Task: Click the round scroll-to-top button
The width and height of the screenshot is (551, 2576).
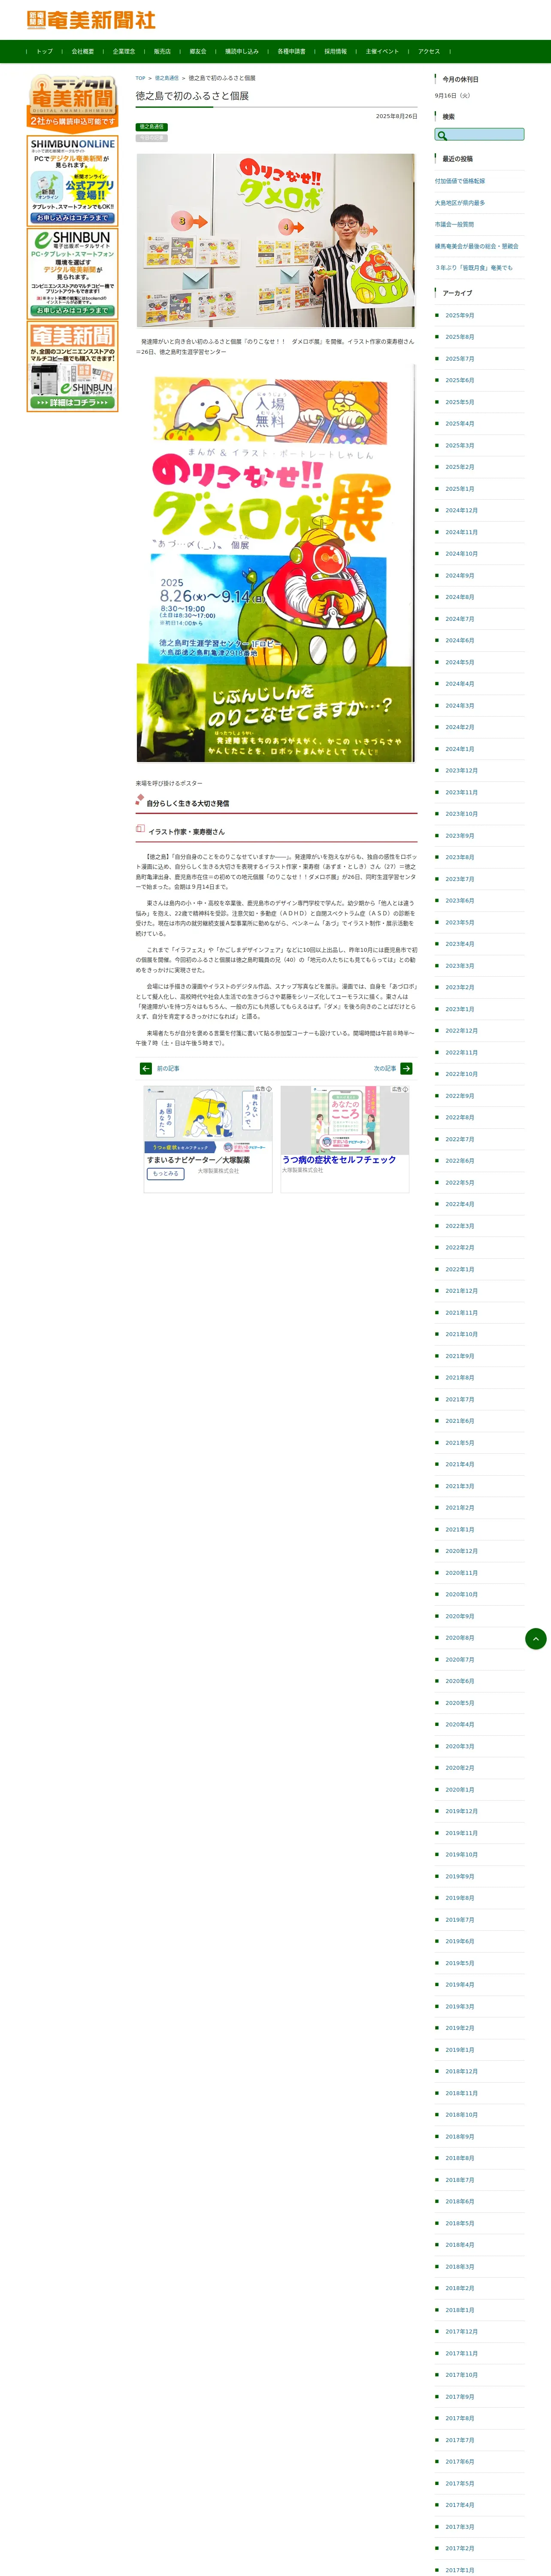Action: [x=536, y=1639]
